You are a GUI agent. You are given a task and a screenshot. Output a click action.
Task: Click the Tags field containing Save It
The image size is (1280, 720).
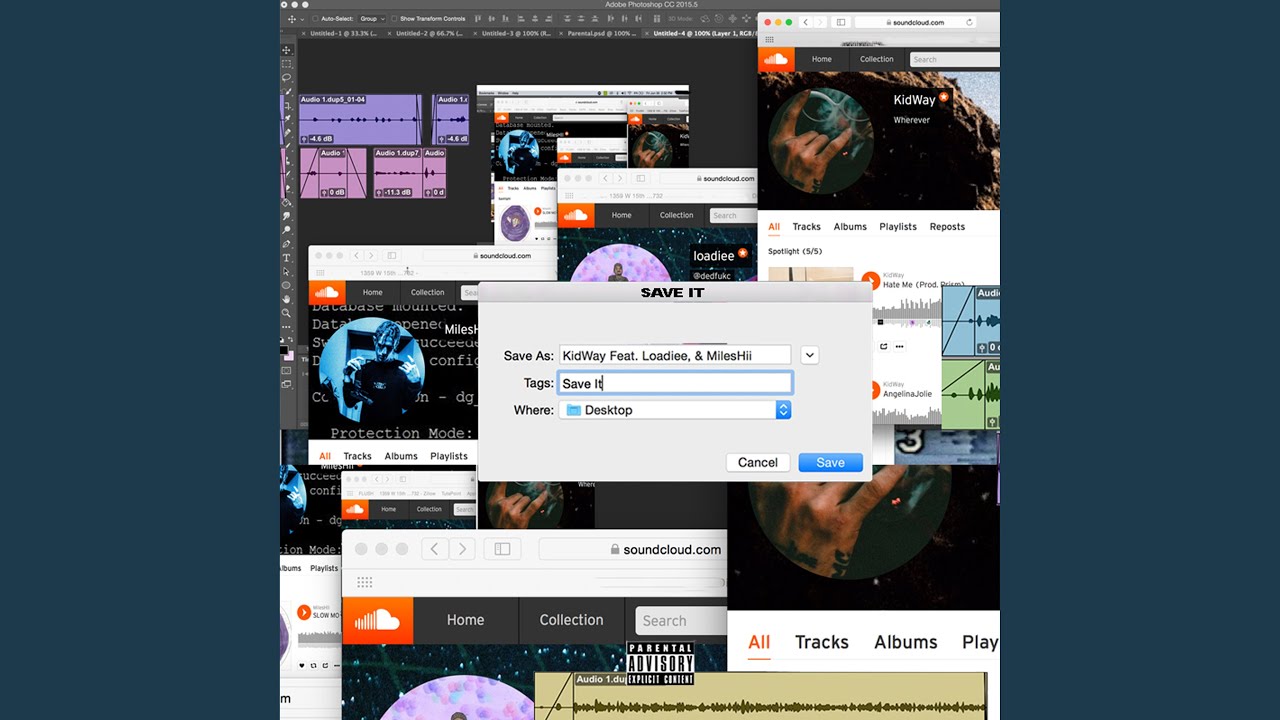click(674, 383)
